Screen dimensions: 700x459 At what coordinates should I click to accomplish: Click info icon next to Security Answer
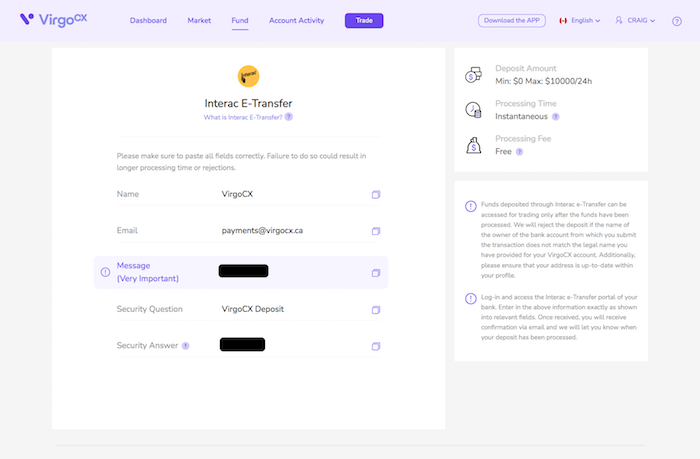186,346
